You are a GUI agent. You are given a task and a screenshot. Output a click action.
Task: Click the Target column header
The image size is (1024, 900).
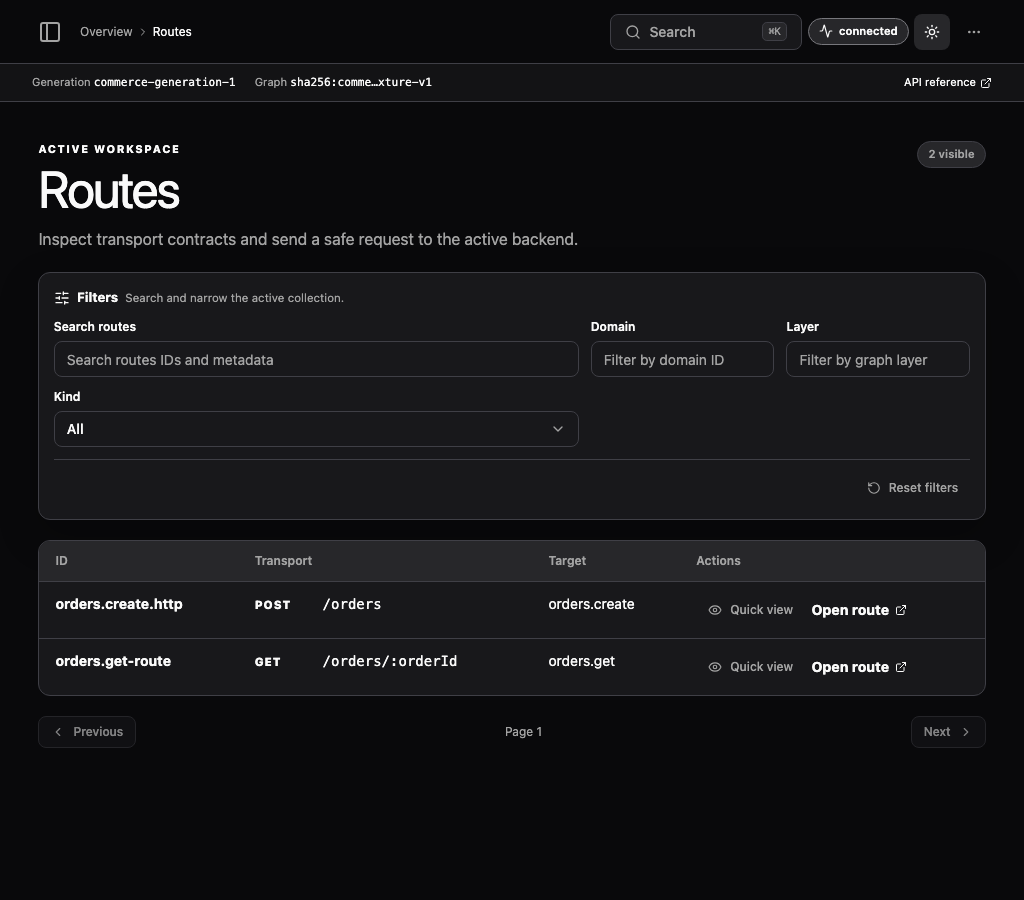[567, 561]
